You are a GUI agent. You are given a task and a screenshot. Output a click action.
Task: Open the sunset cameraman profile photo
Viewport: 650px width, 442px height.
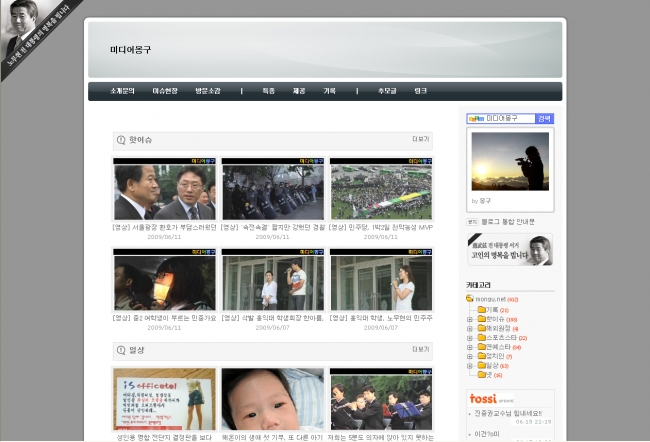(x=510, y=161)
